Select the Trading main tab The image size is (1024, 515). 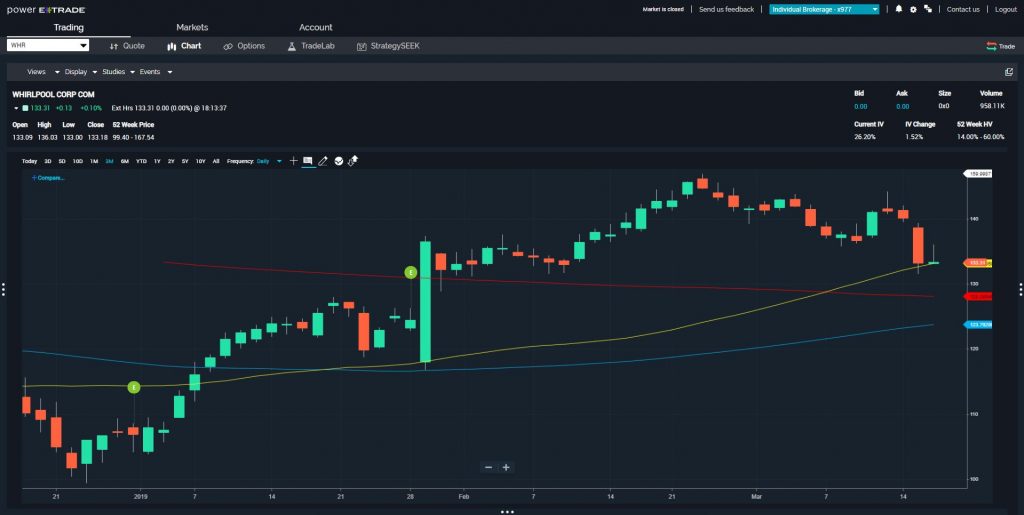[x=69, y=27]
